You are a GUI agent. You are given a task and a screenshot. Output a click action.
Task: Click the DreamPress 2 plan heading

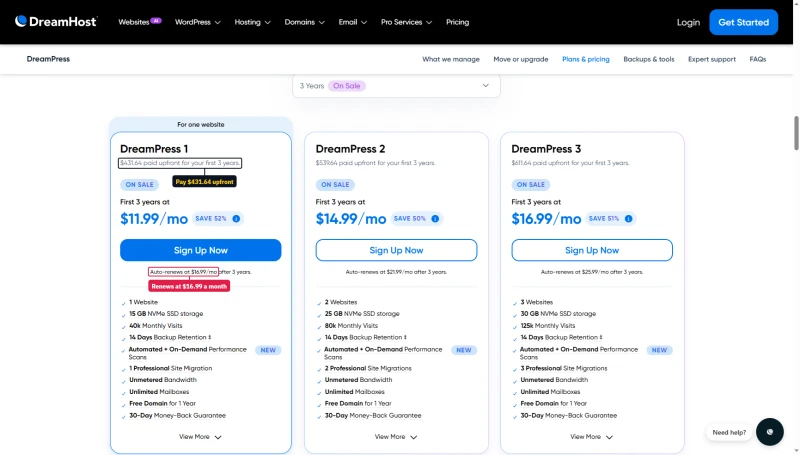(x=350, y=149)
